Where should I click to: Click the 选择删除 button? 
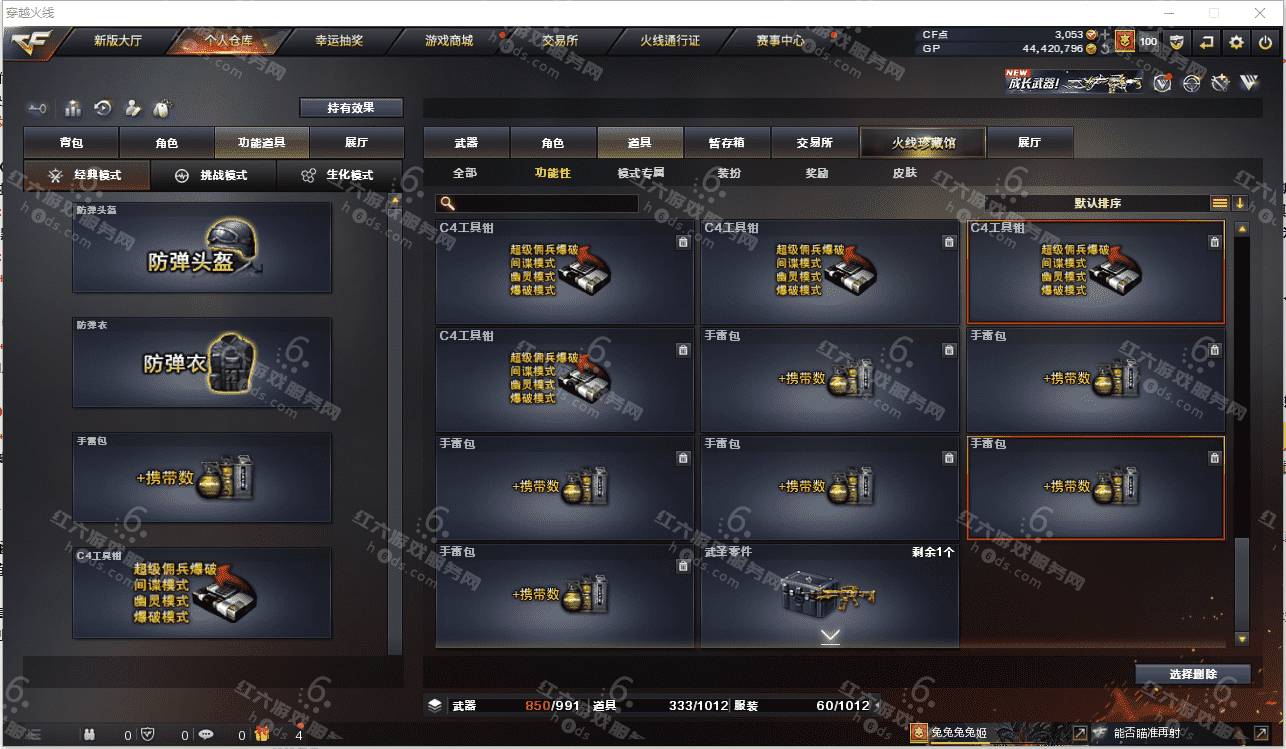coord(1193,674)
